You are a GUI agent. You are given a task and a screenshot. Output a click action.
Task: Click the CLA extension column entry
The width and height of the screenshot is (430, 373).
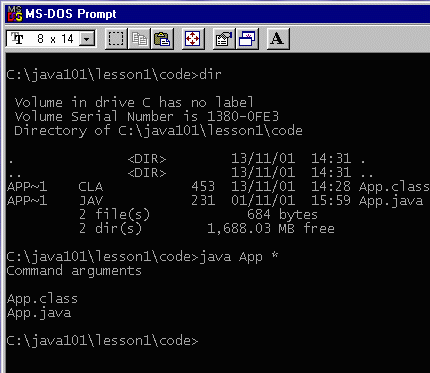pos(91,187)
